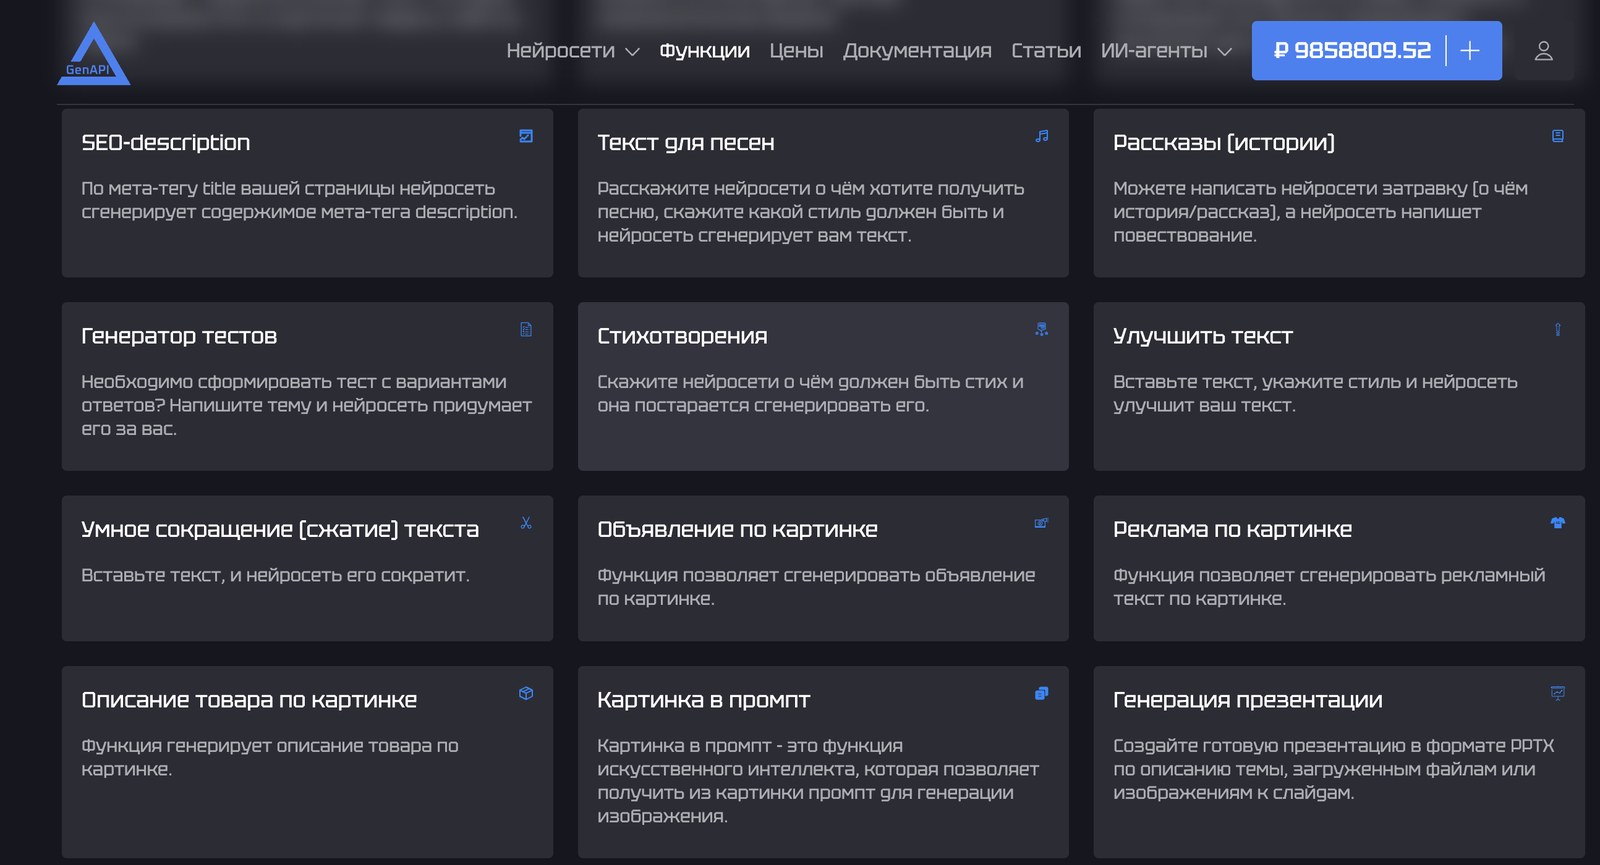Click description starting 'Картинка в промпт - это функция'
The image size is (1600, 865).
coord(818,781)
